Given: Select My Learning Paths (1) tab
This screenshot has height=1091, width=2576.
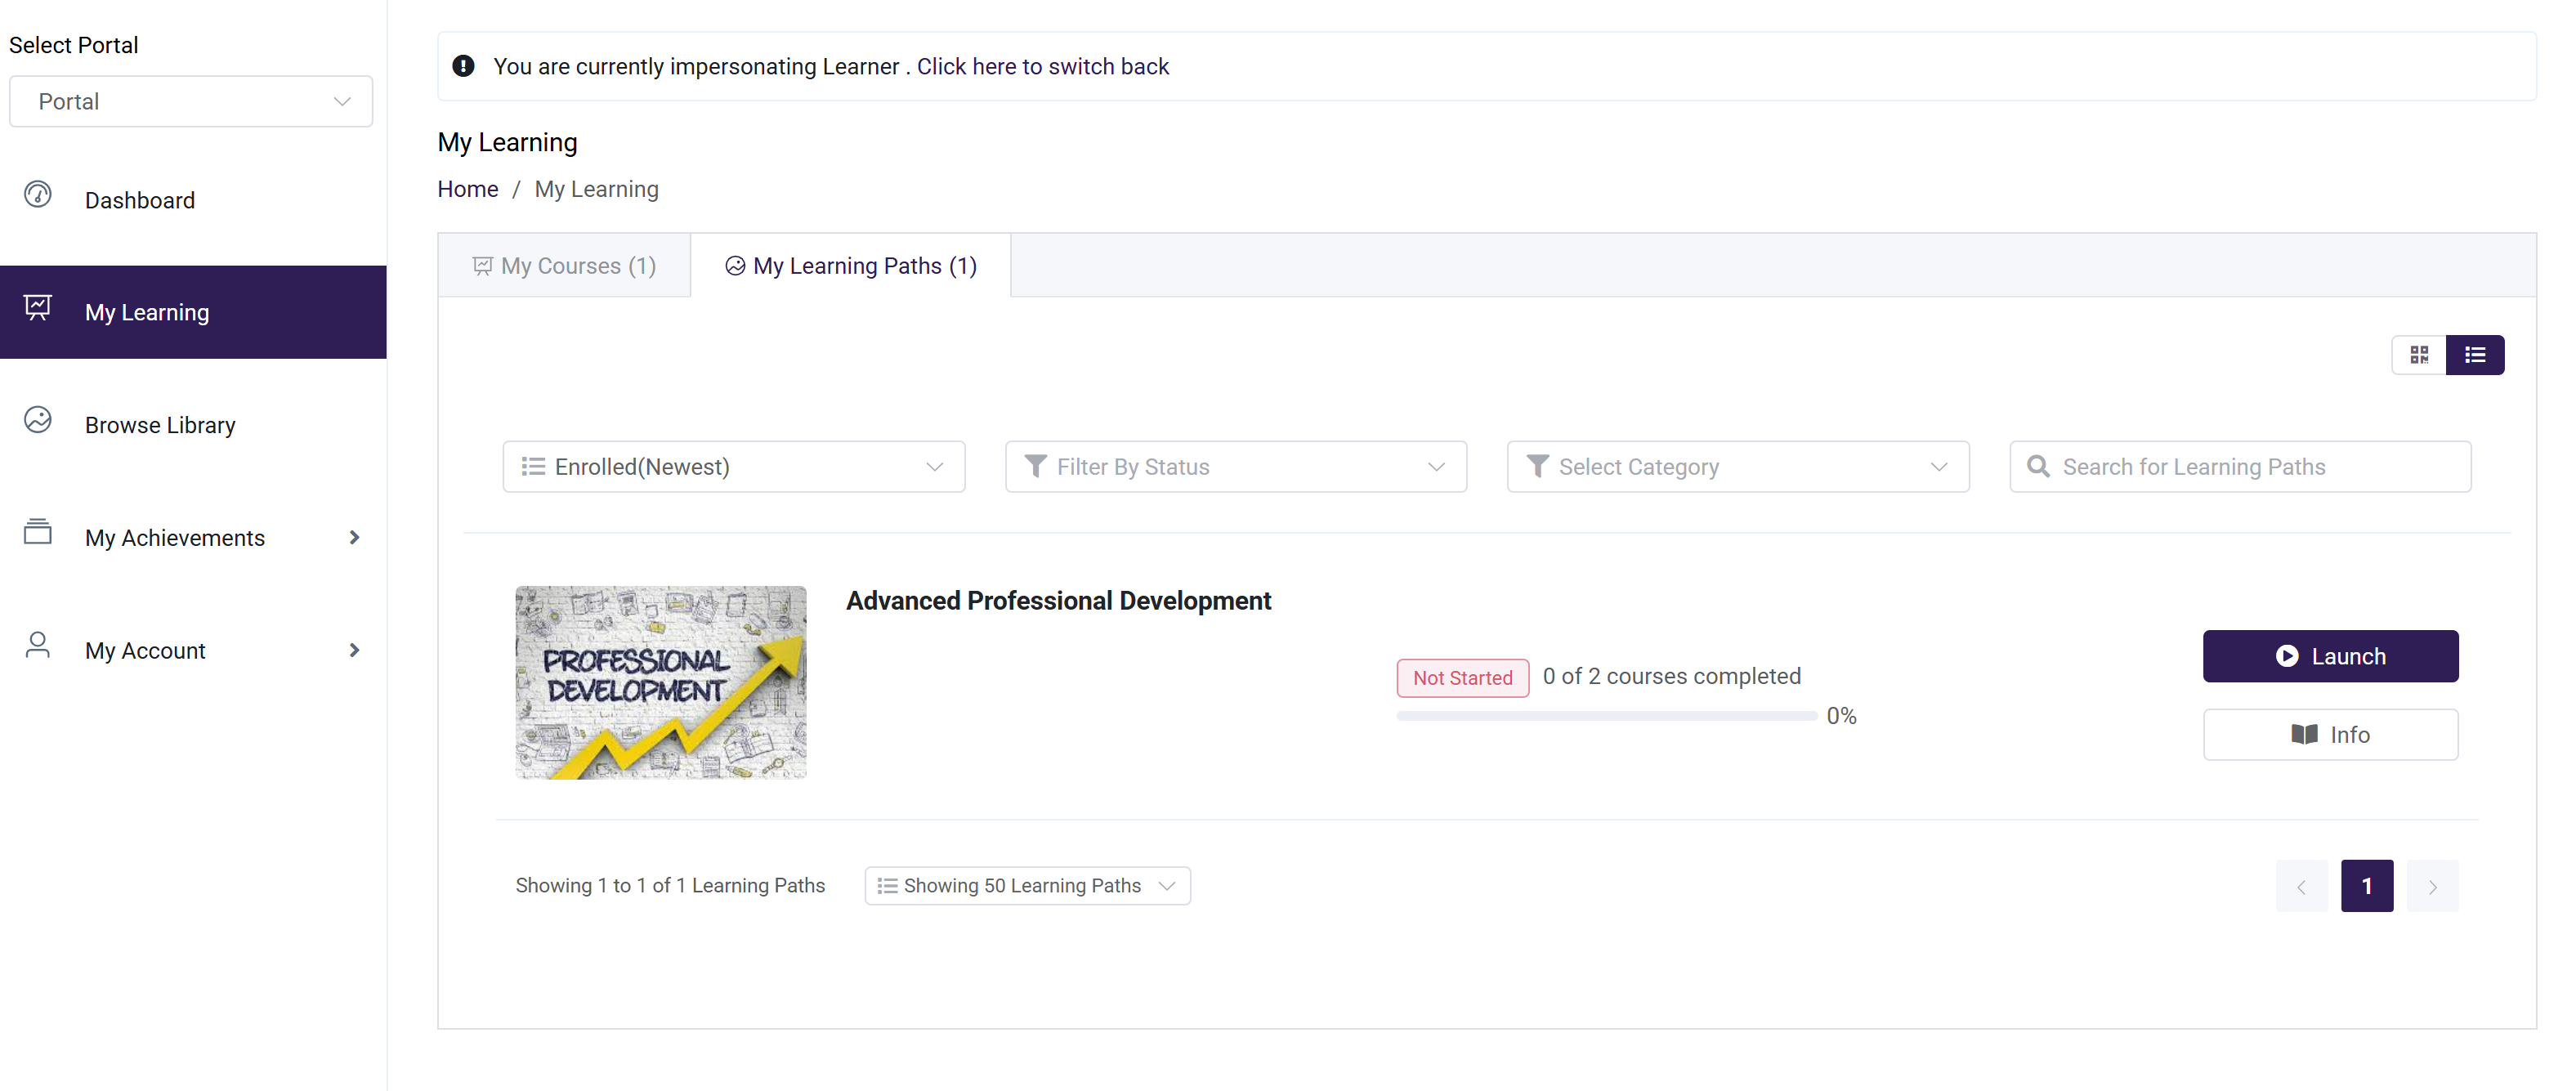Looking at the screenshot, I should point(850,266).
